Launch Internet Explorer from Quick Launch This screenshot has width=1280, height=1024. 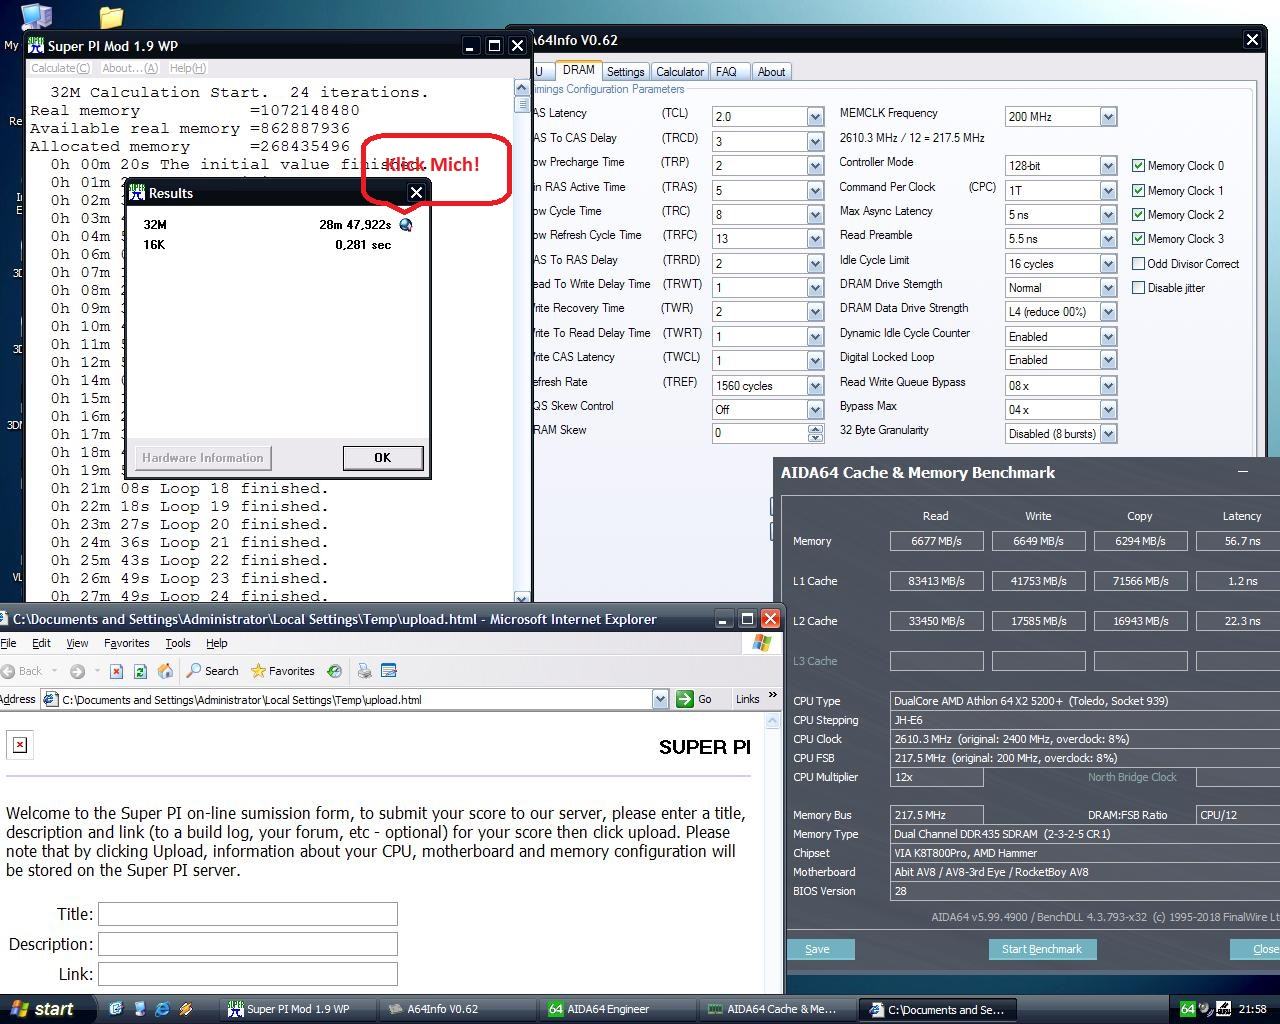pos(162,1009)
